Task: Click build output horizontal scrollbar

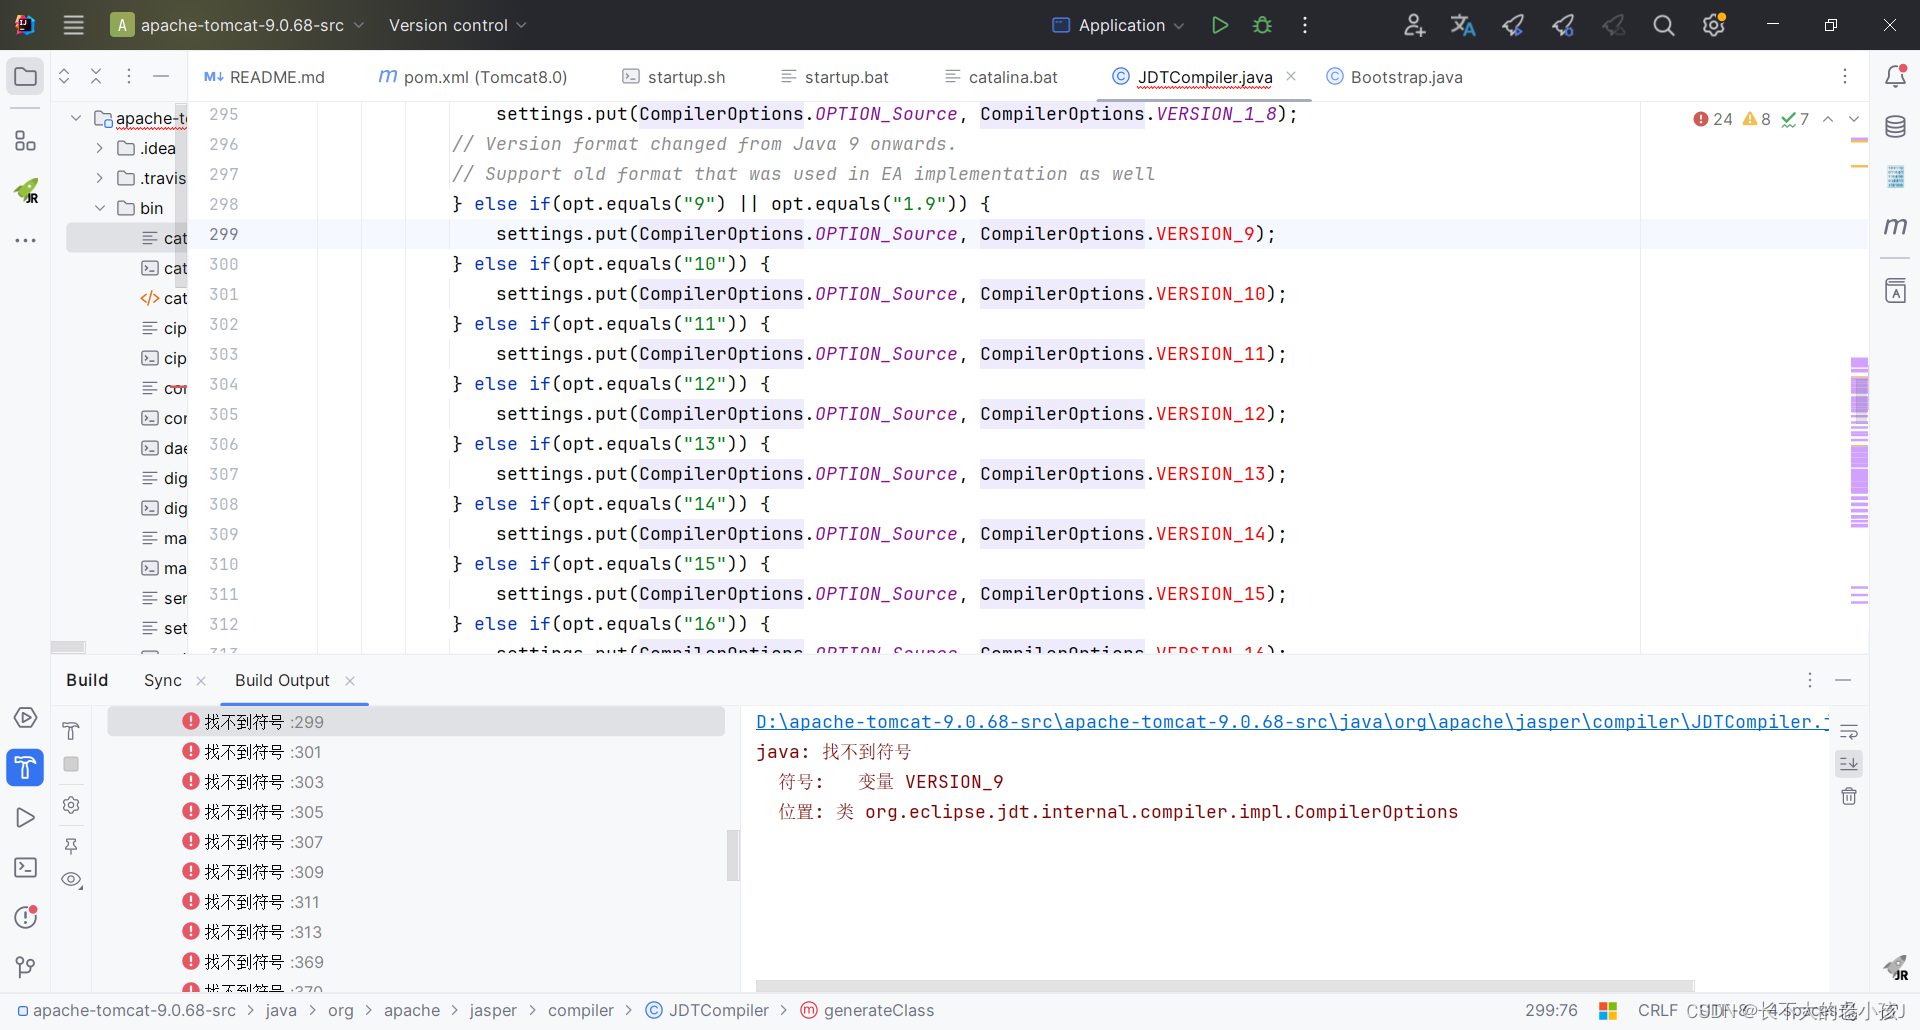Action: tap(1224, 985)
